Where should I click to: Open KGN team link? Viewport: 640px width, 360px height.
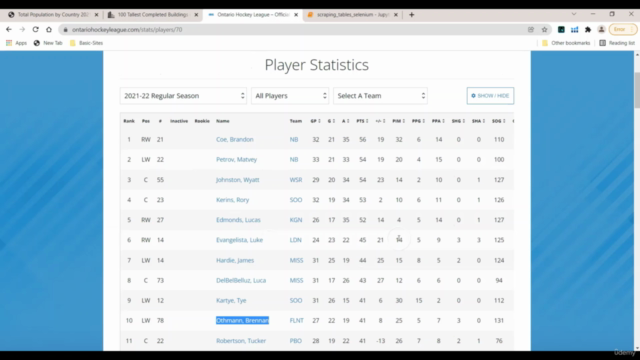296,220
